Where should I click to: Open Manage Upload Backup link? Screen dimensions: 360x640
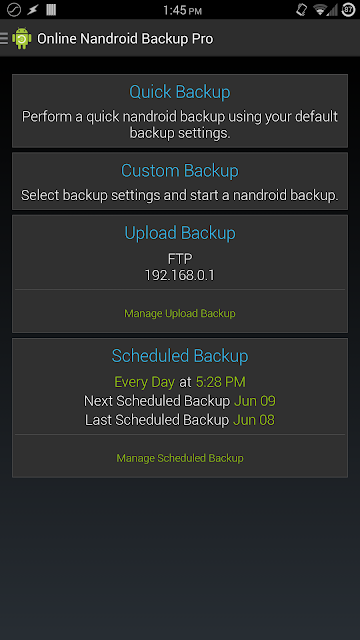tap(180, 313)
